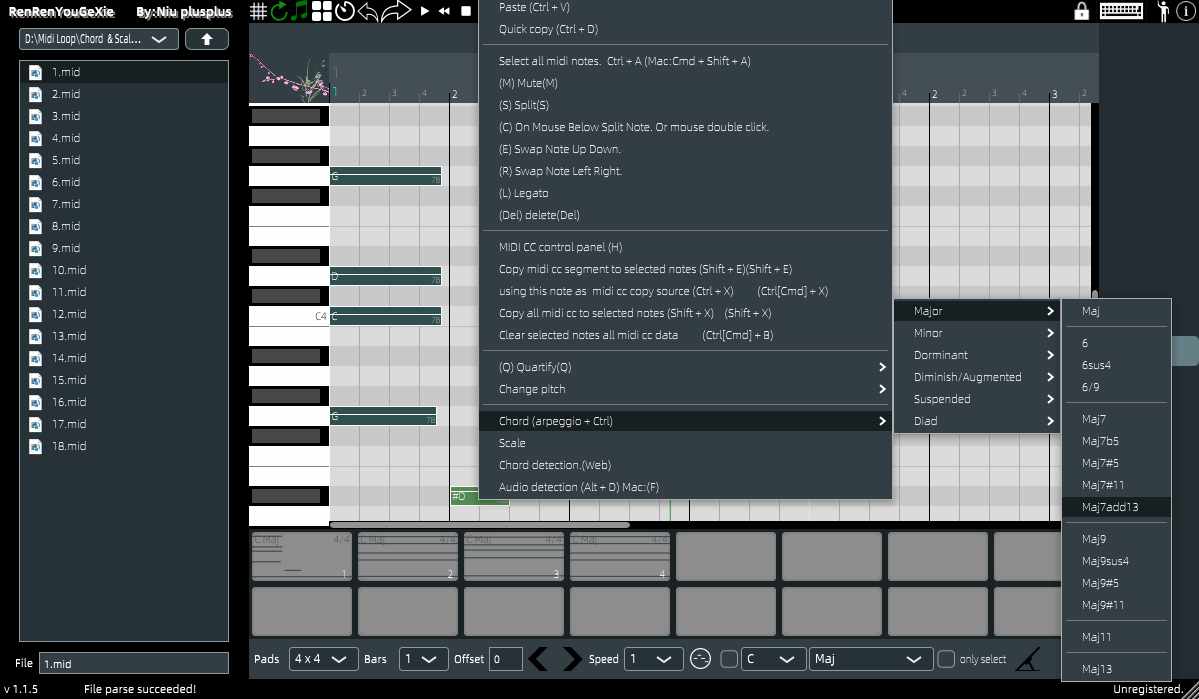
Task: Open the Pads 4 x 4 dropdown
Action: click(323, 659)
